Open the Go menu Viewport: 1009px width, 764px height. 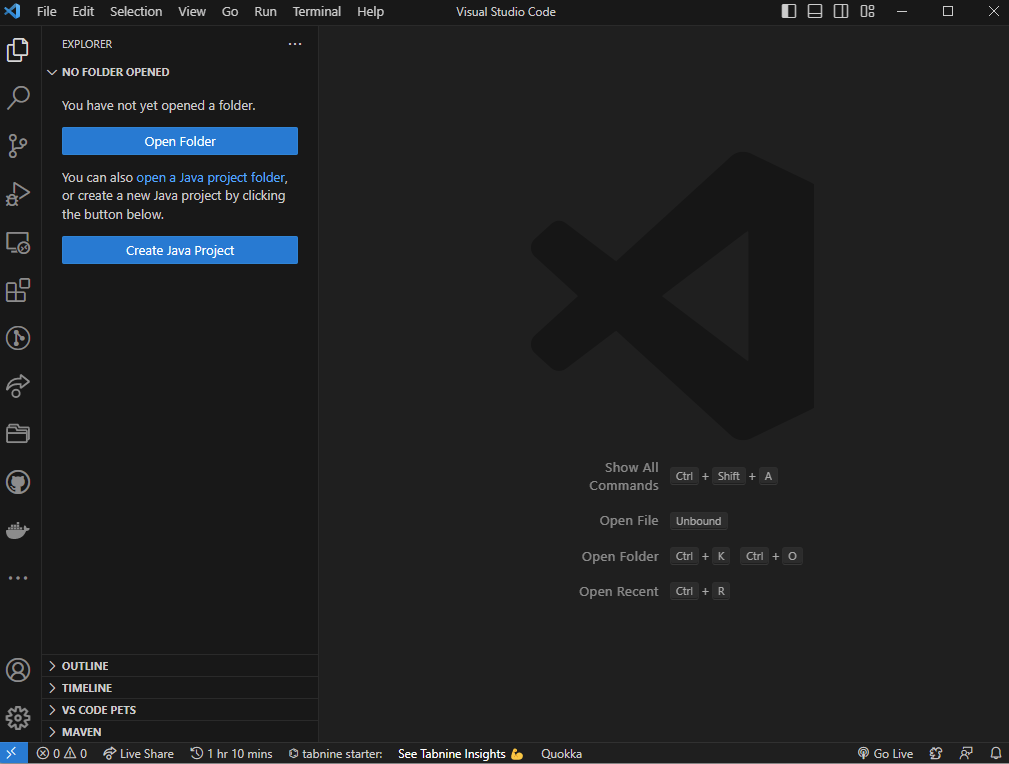[230, 12]
